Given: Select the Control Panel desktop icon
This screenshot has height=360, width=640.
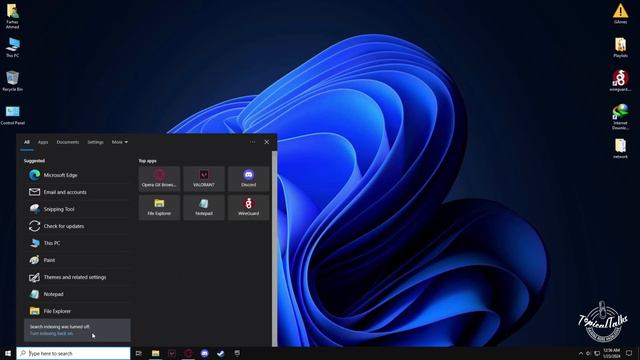Looking at the screenshot, I should (x=12, y=115).
